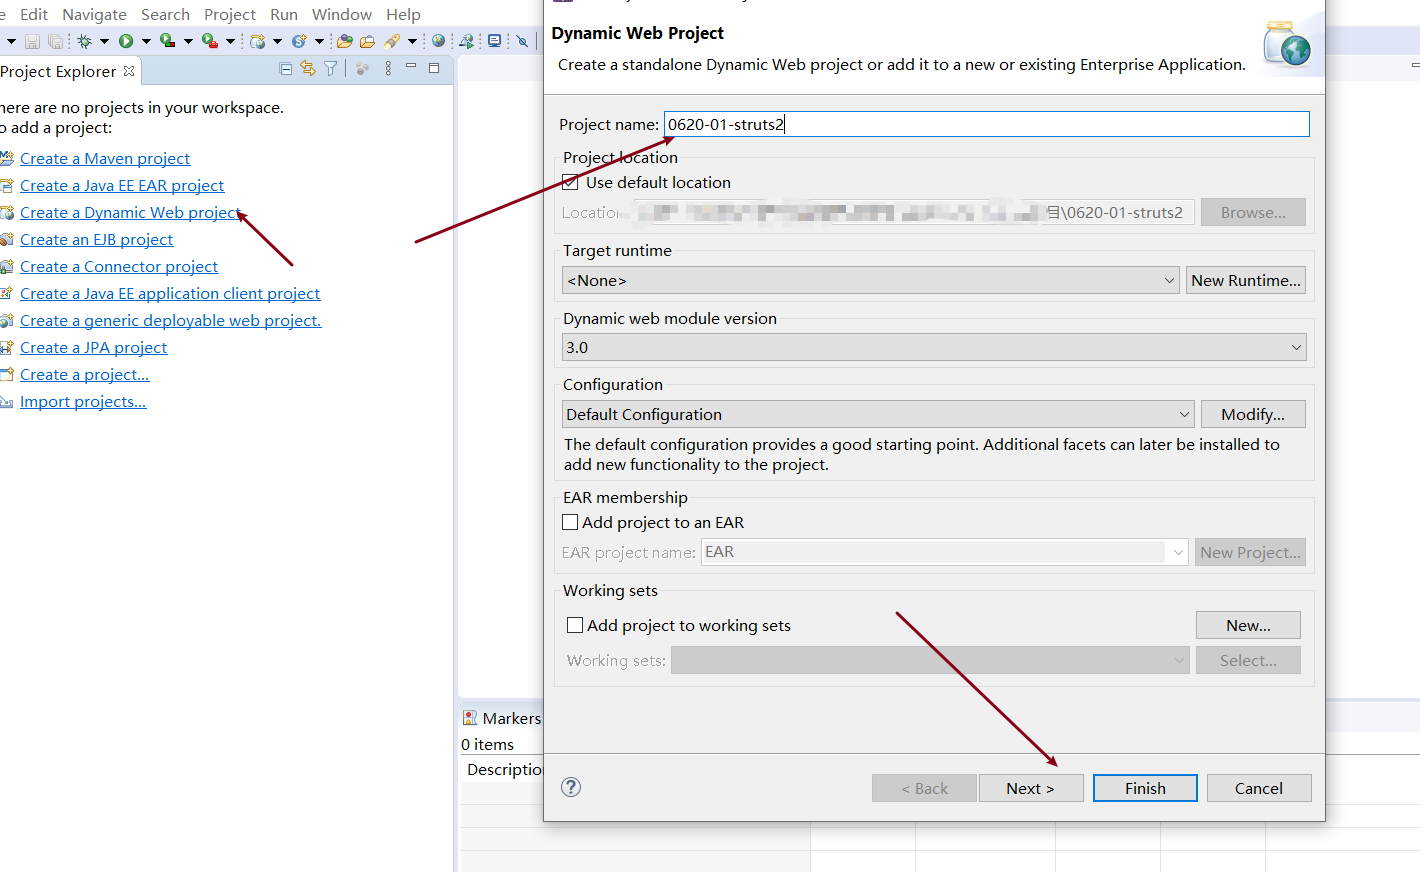1420x872 pixels.
Task: Click Create a Dynamic Web project link
Action: 130,212
